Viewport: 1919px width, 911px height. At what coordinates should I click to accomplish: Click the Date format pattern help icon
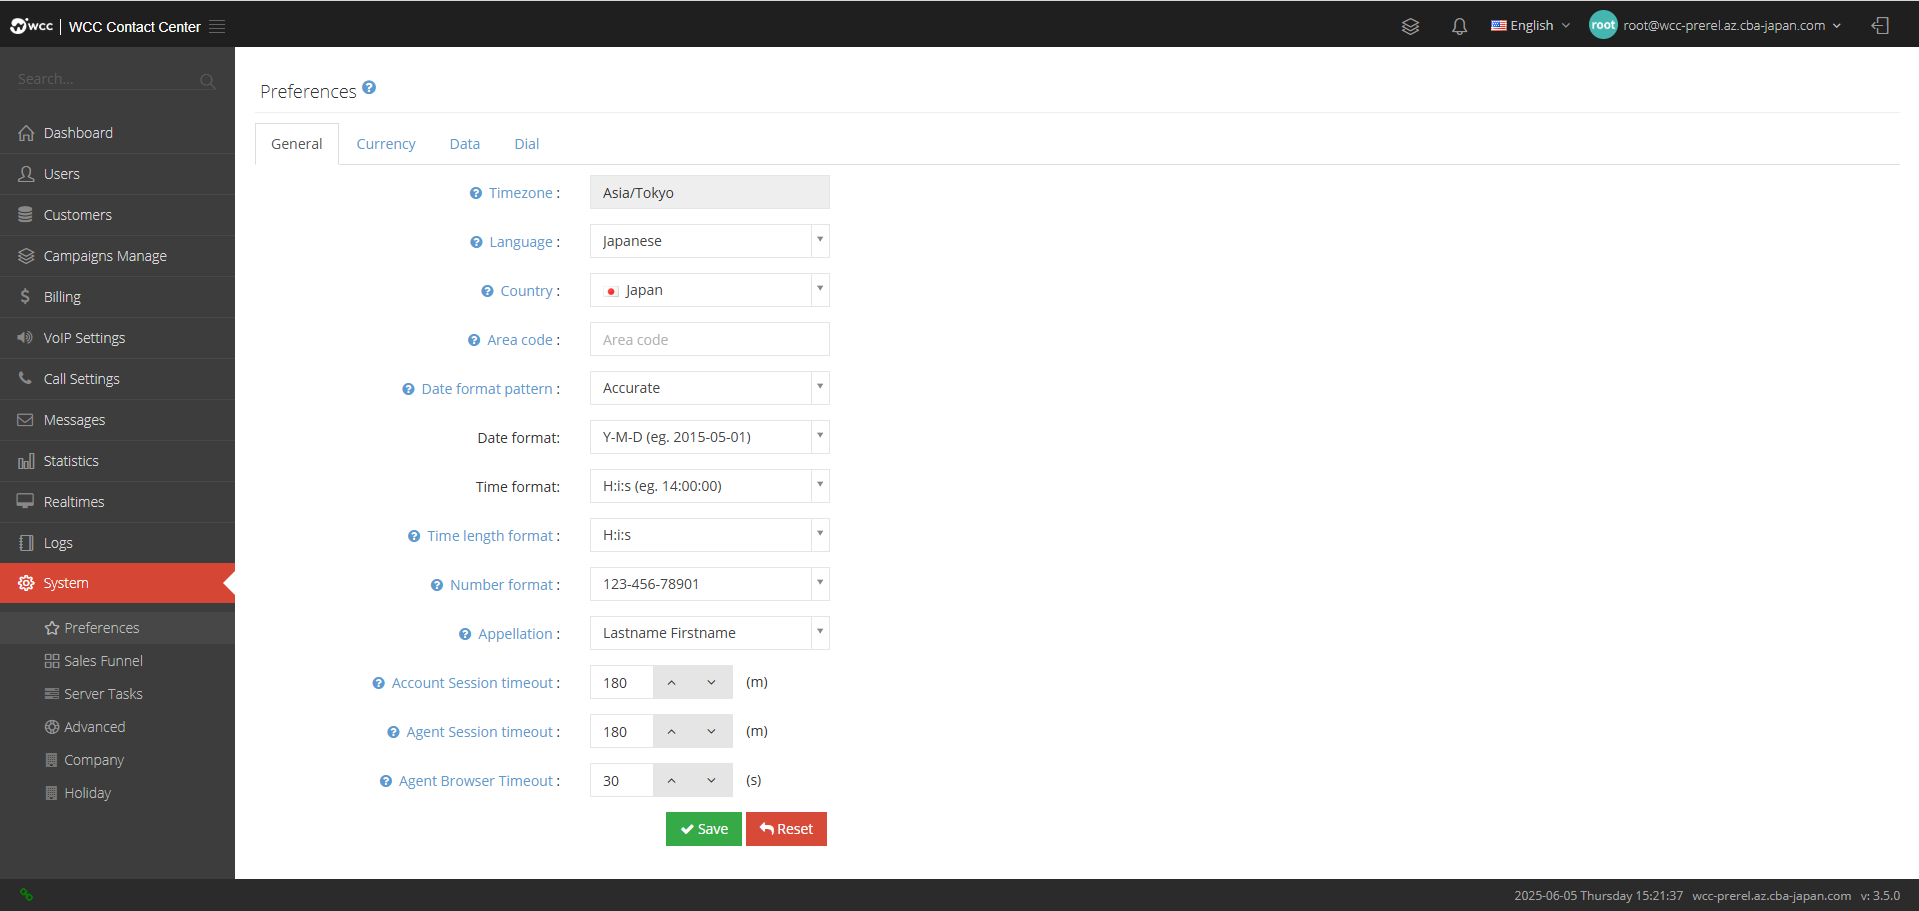[408, 389]
